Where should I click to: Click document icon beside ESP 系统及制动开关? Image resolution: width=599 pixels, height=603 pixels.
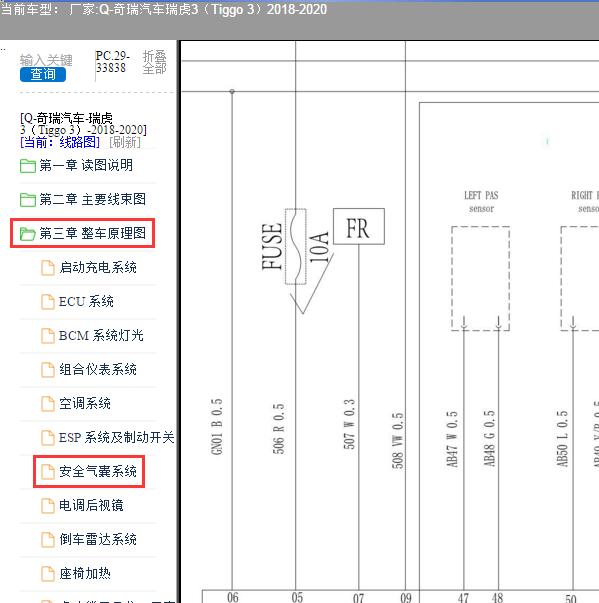click(48, 437)
